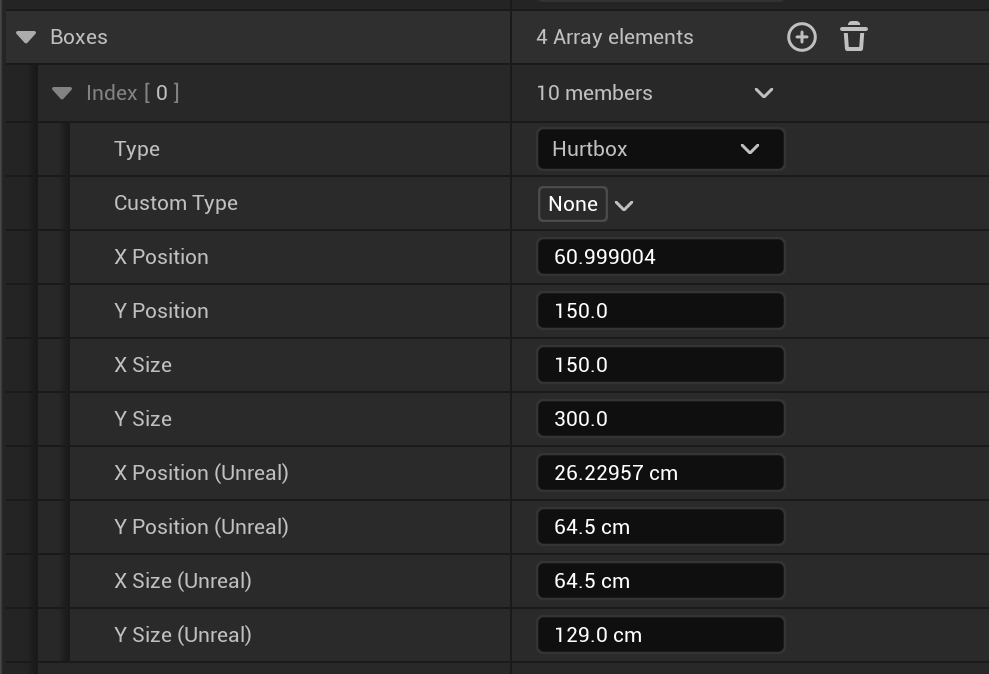The width and height of the screenshot is (989, 674).
Task: Select the X Position (Unreal) cm value
Action: coord(660,472)
